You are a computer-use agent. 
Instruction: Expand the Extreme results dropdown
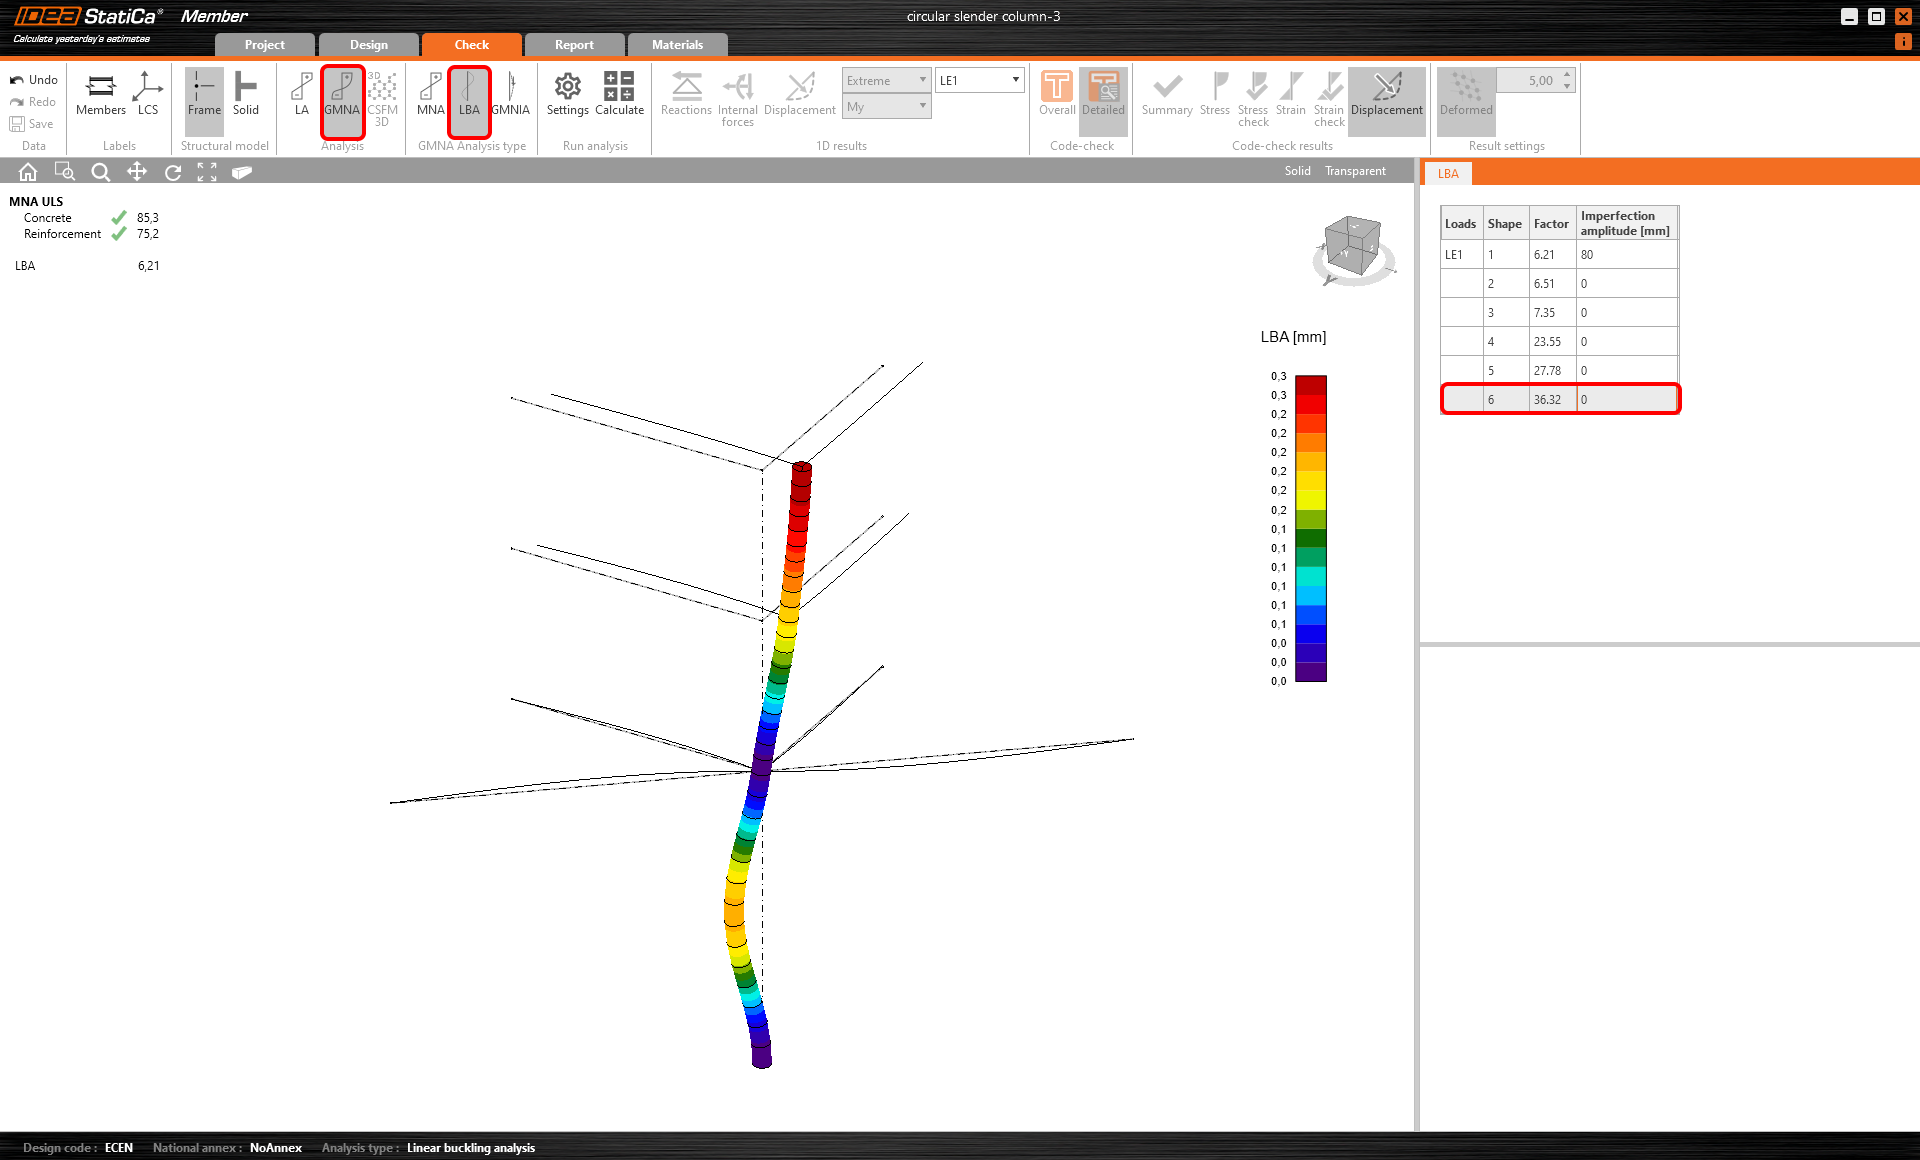pyautogui.click(x=886, y=80)
